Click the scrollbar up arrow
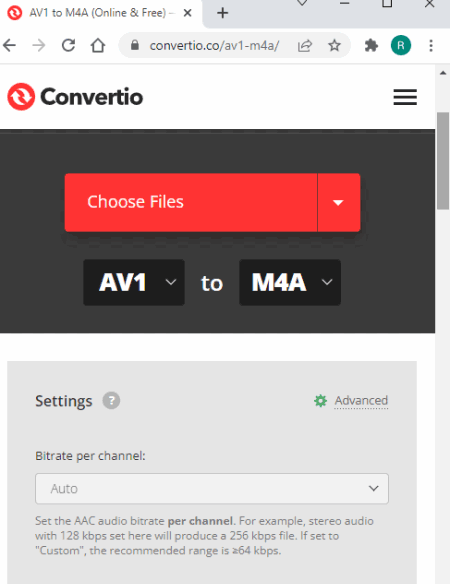This screenshot has width=450, height=584. (x=443, y=73)
